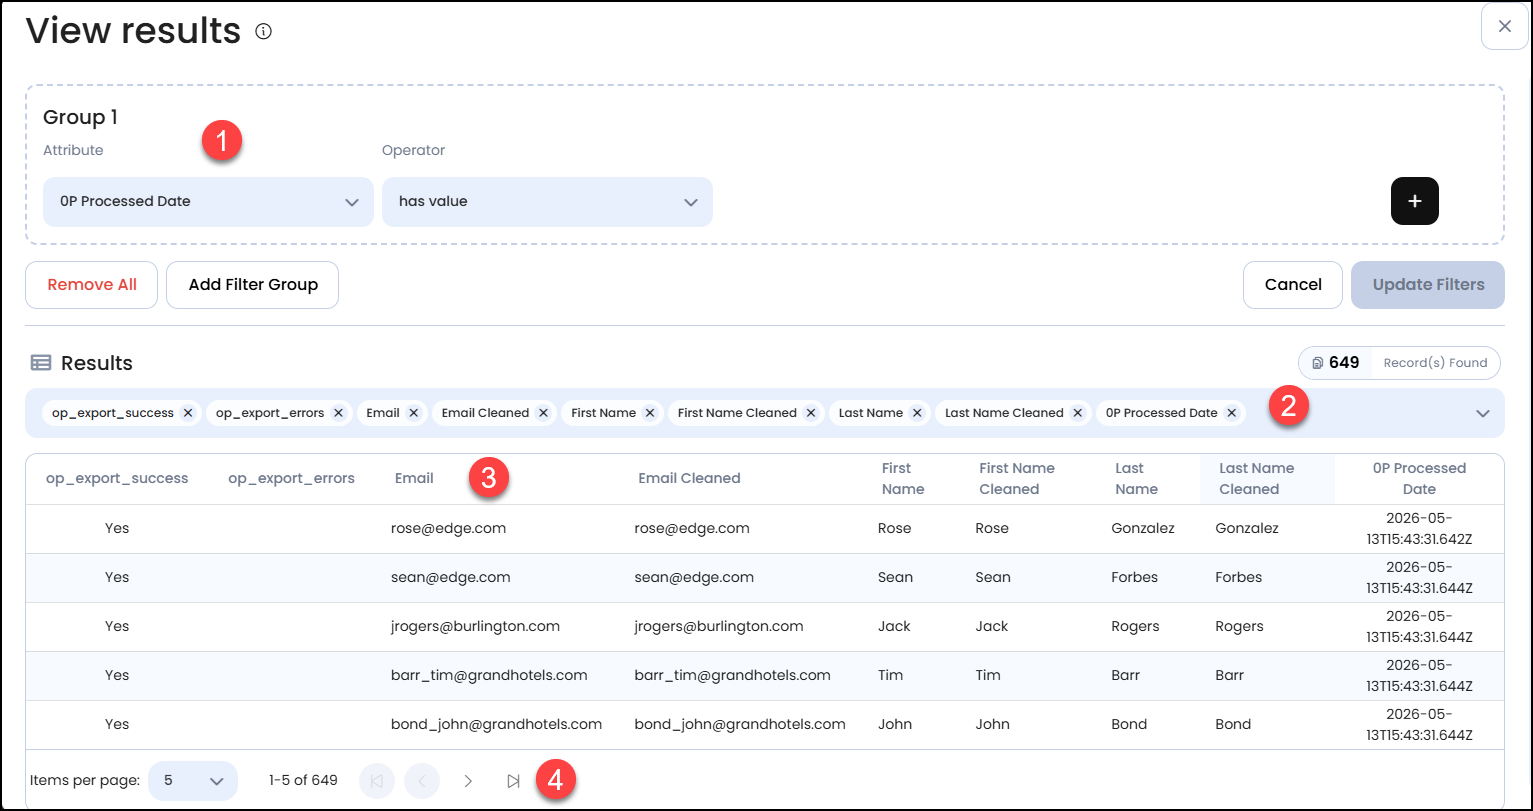
Task: Remove the 0P Processed Date chip
Action: 1232,413
